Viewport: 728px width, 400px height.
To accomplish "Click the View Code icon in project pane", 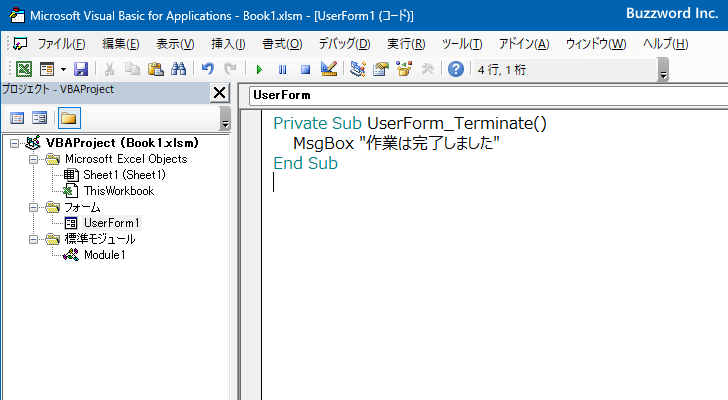I will click(17, 118).
